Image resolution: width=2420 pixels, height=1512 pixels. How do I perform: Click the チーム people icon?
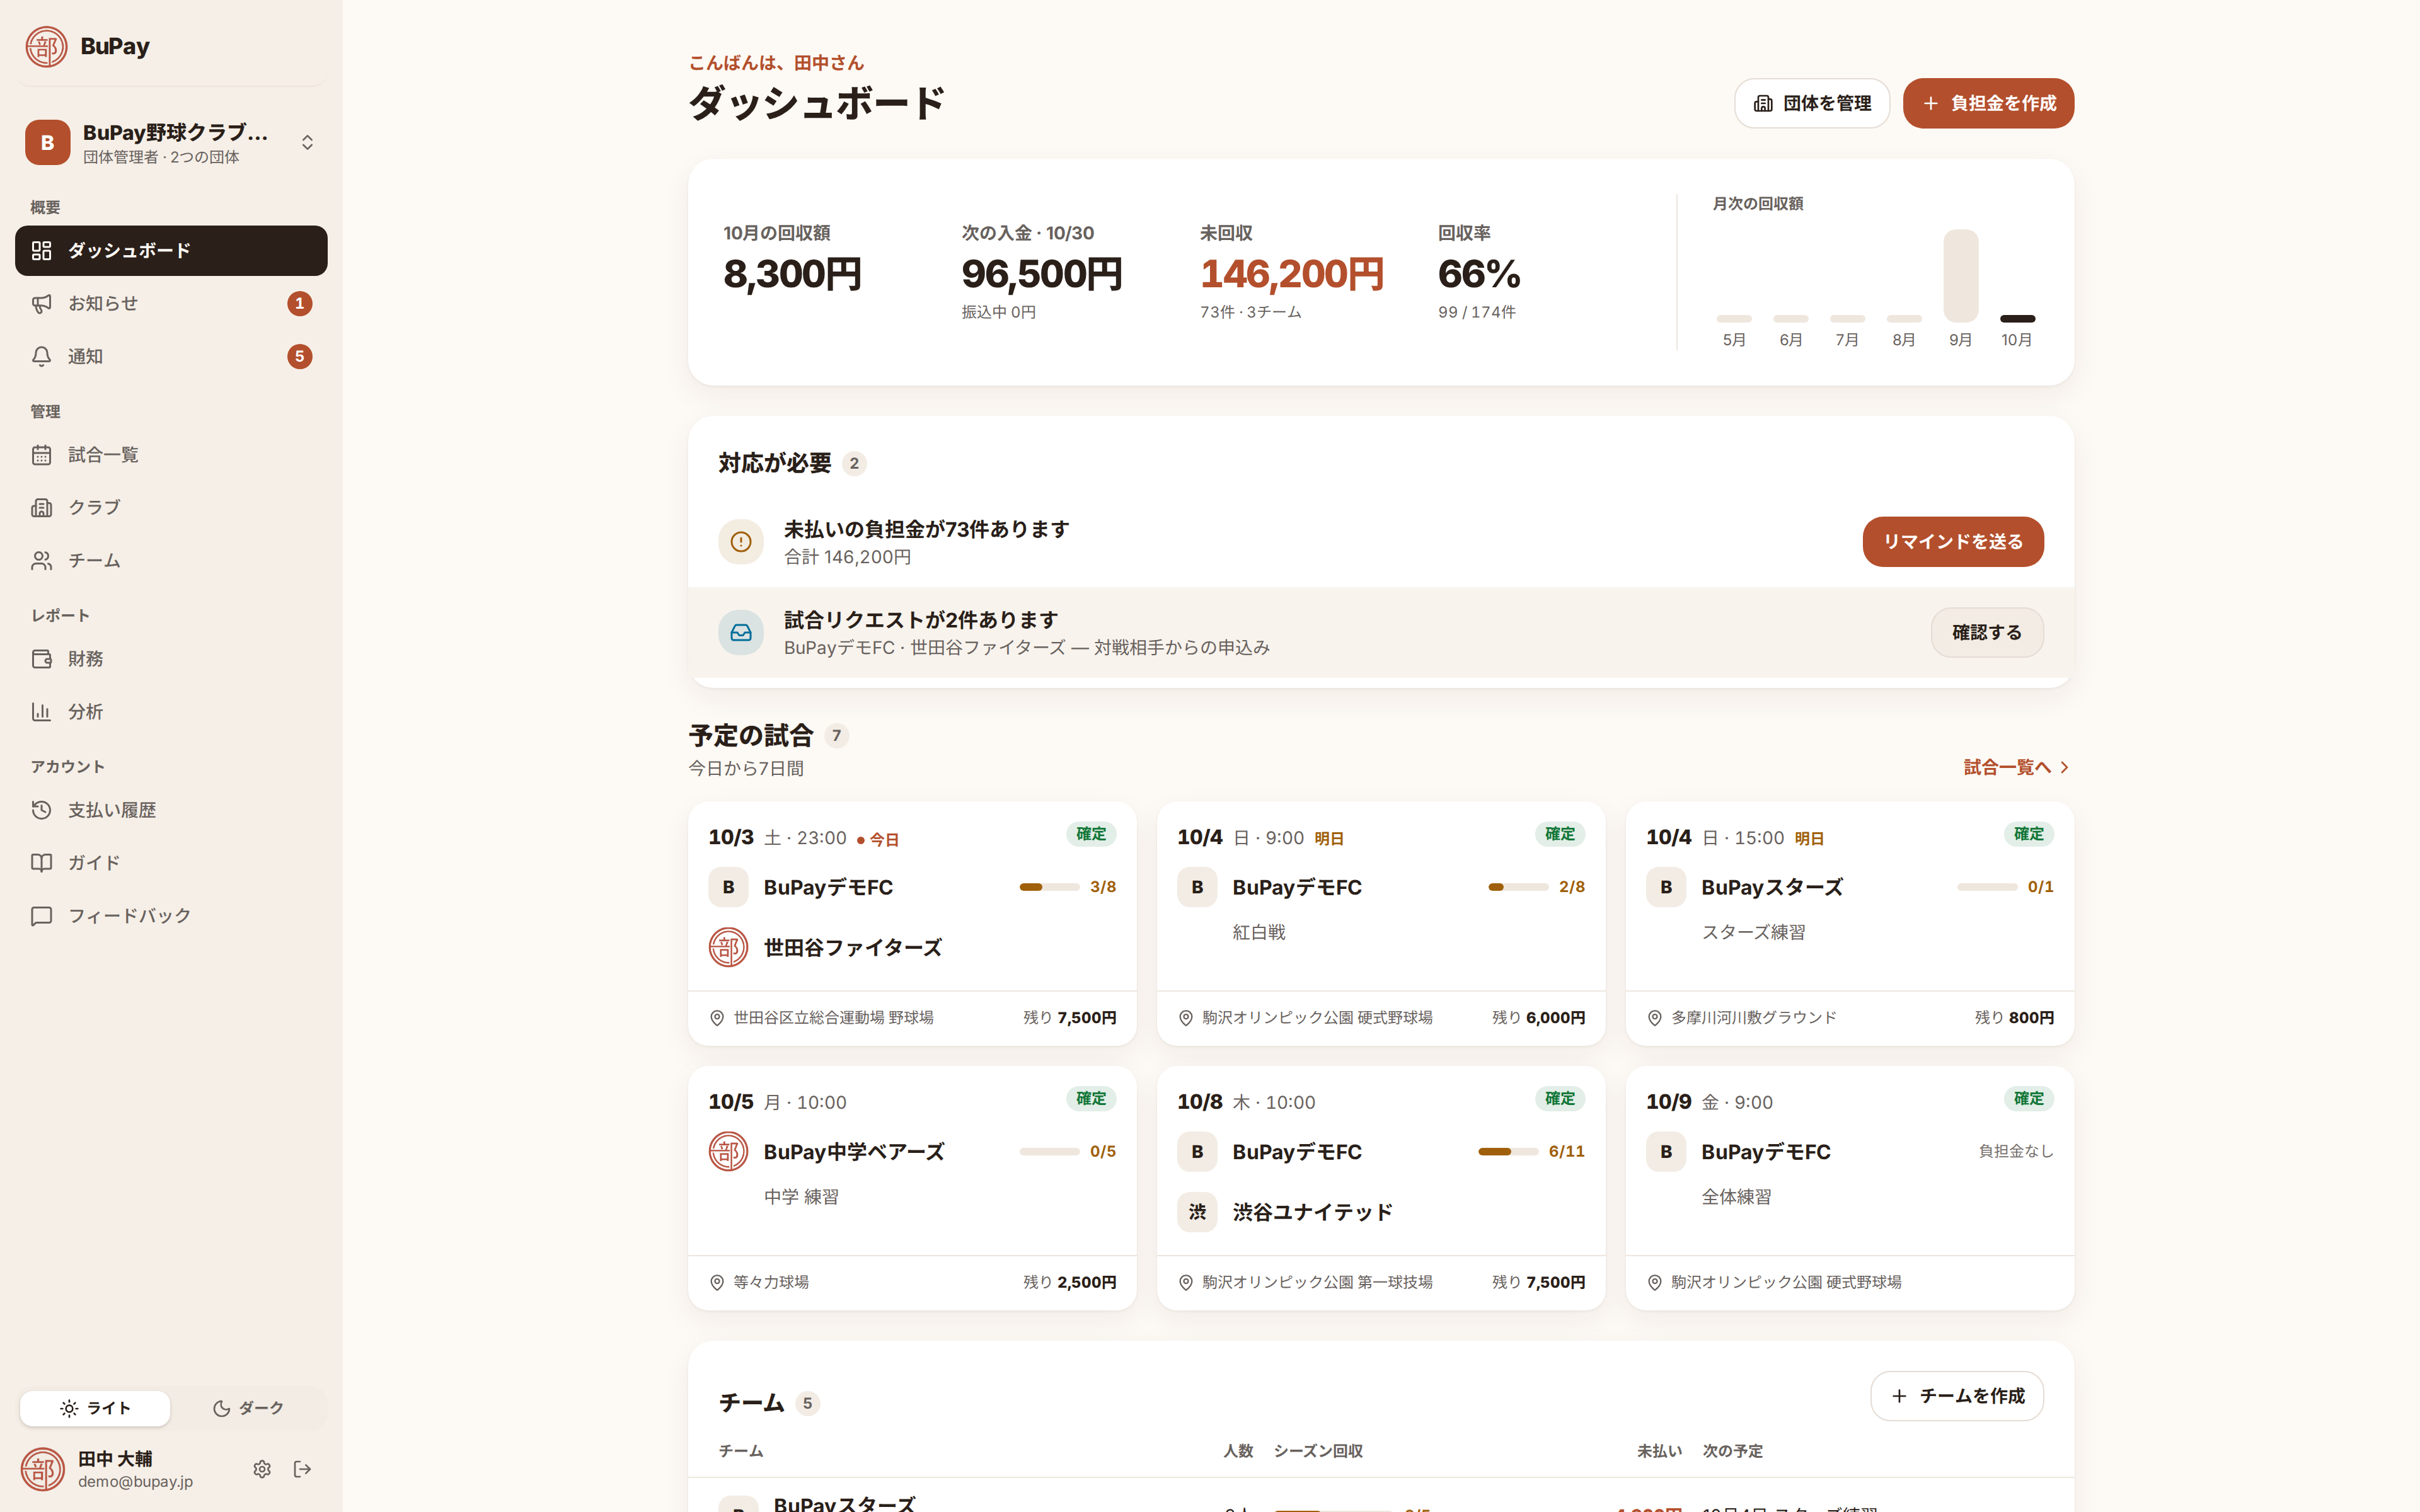[41, 560]
